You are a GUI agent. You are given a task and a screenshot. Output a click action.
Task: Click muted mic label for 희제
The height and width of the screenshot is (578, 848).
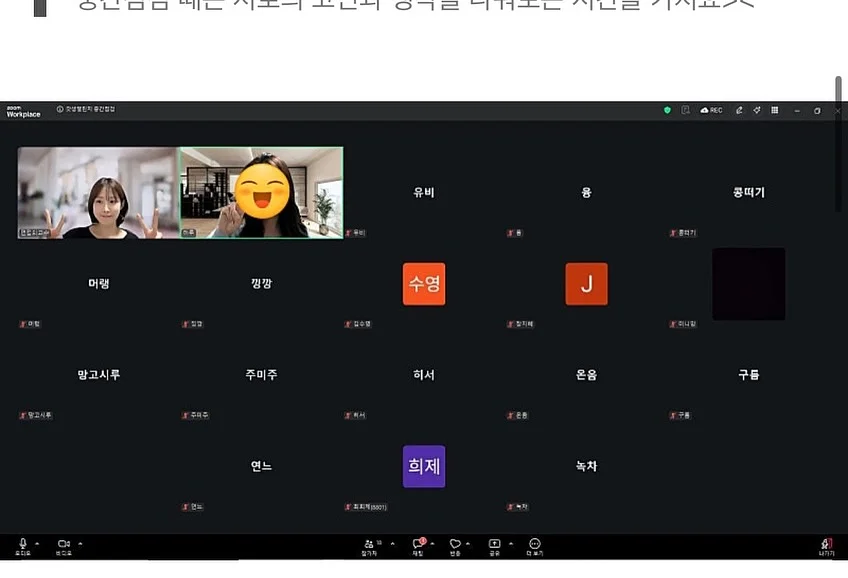coord(366,507)
